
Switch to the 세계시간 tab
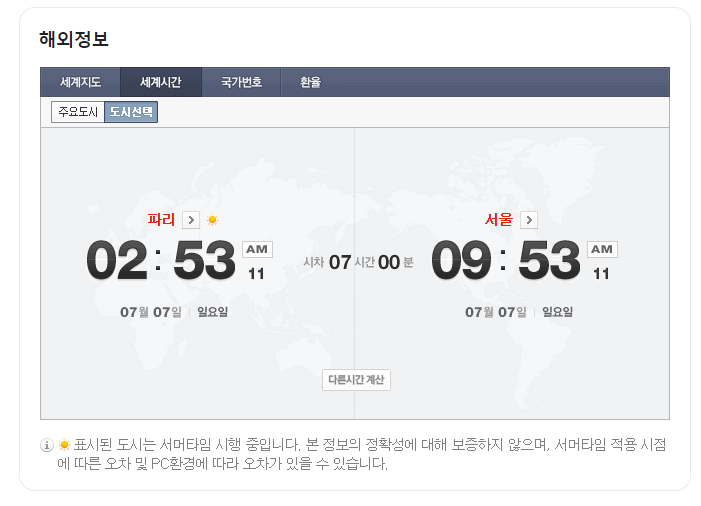pos(161,82)
